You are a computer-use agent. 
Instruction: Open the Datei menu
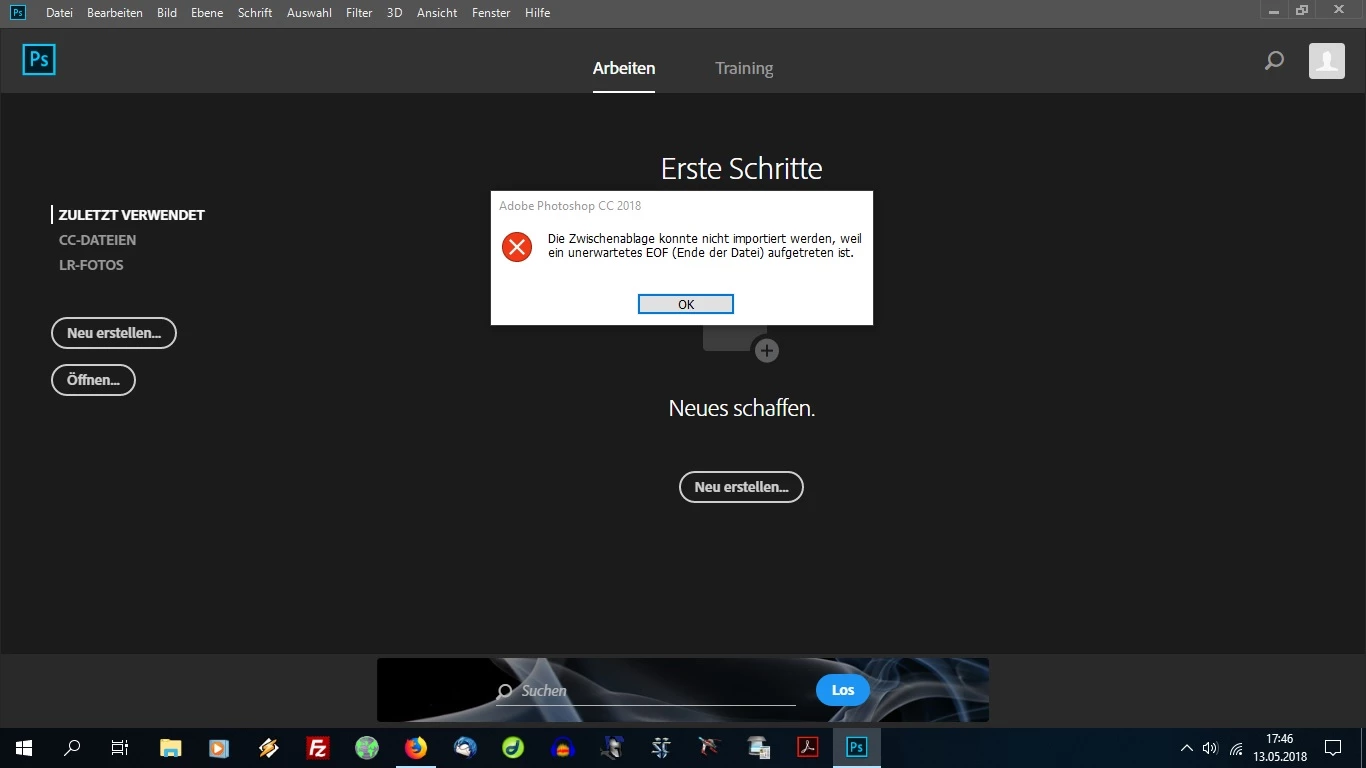point(59,13)
